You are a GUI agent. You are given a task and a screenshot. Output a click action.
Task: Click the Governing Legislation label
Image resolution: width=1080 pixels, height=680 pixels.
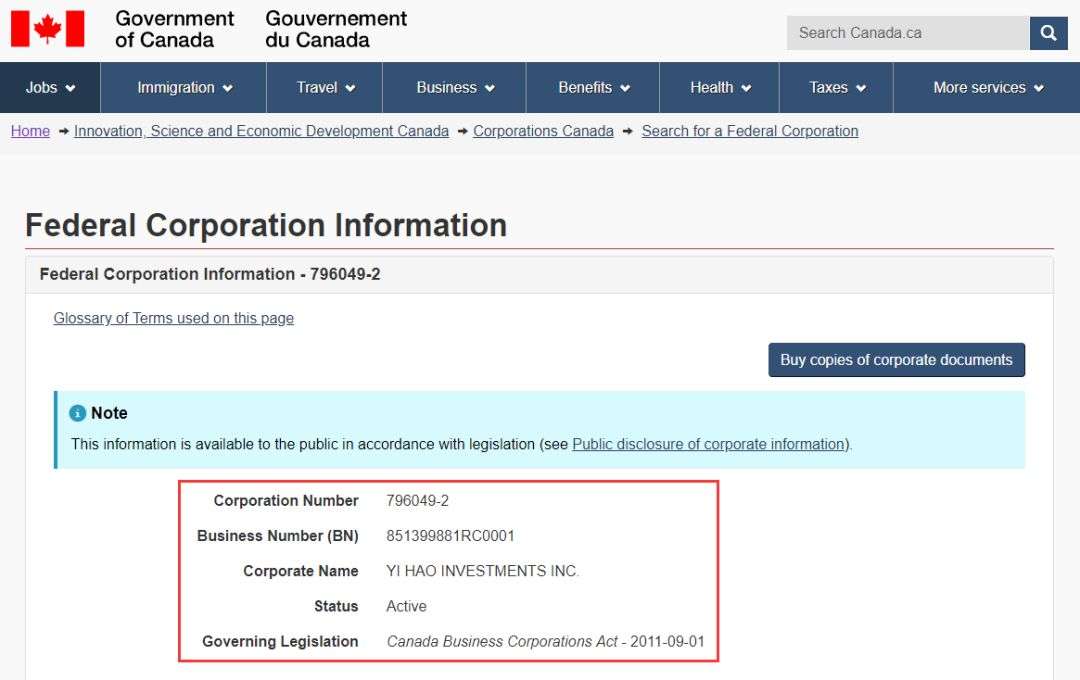(x=280, y=641)
